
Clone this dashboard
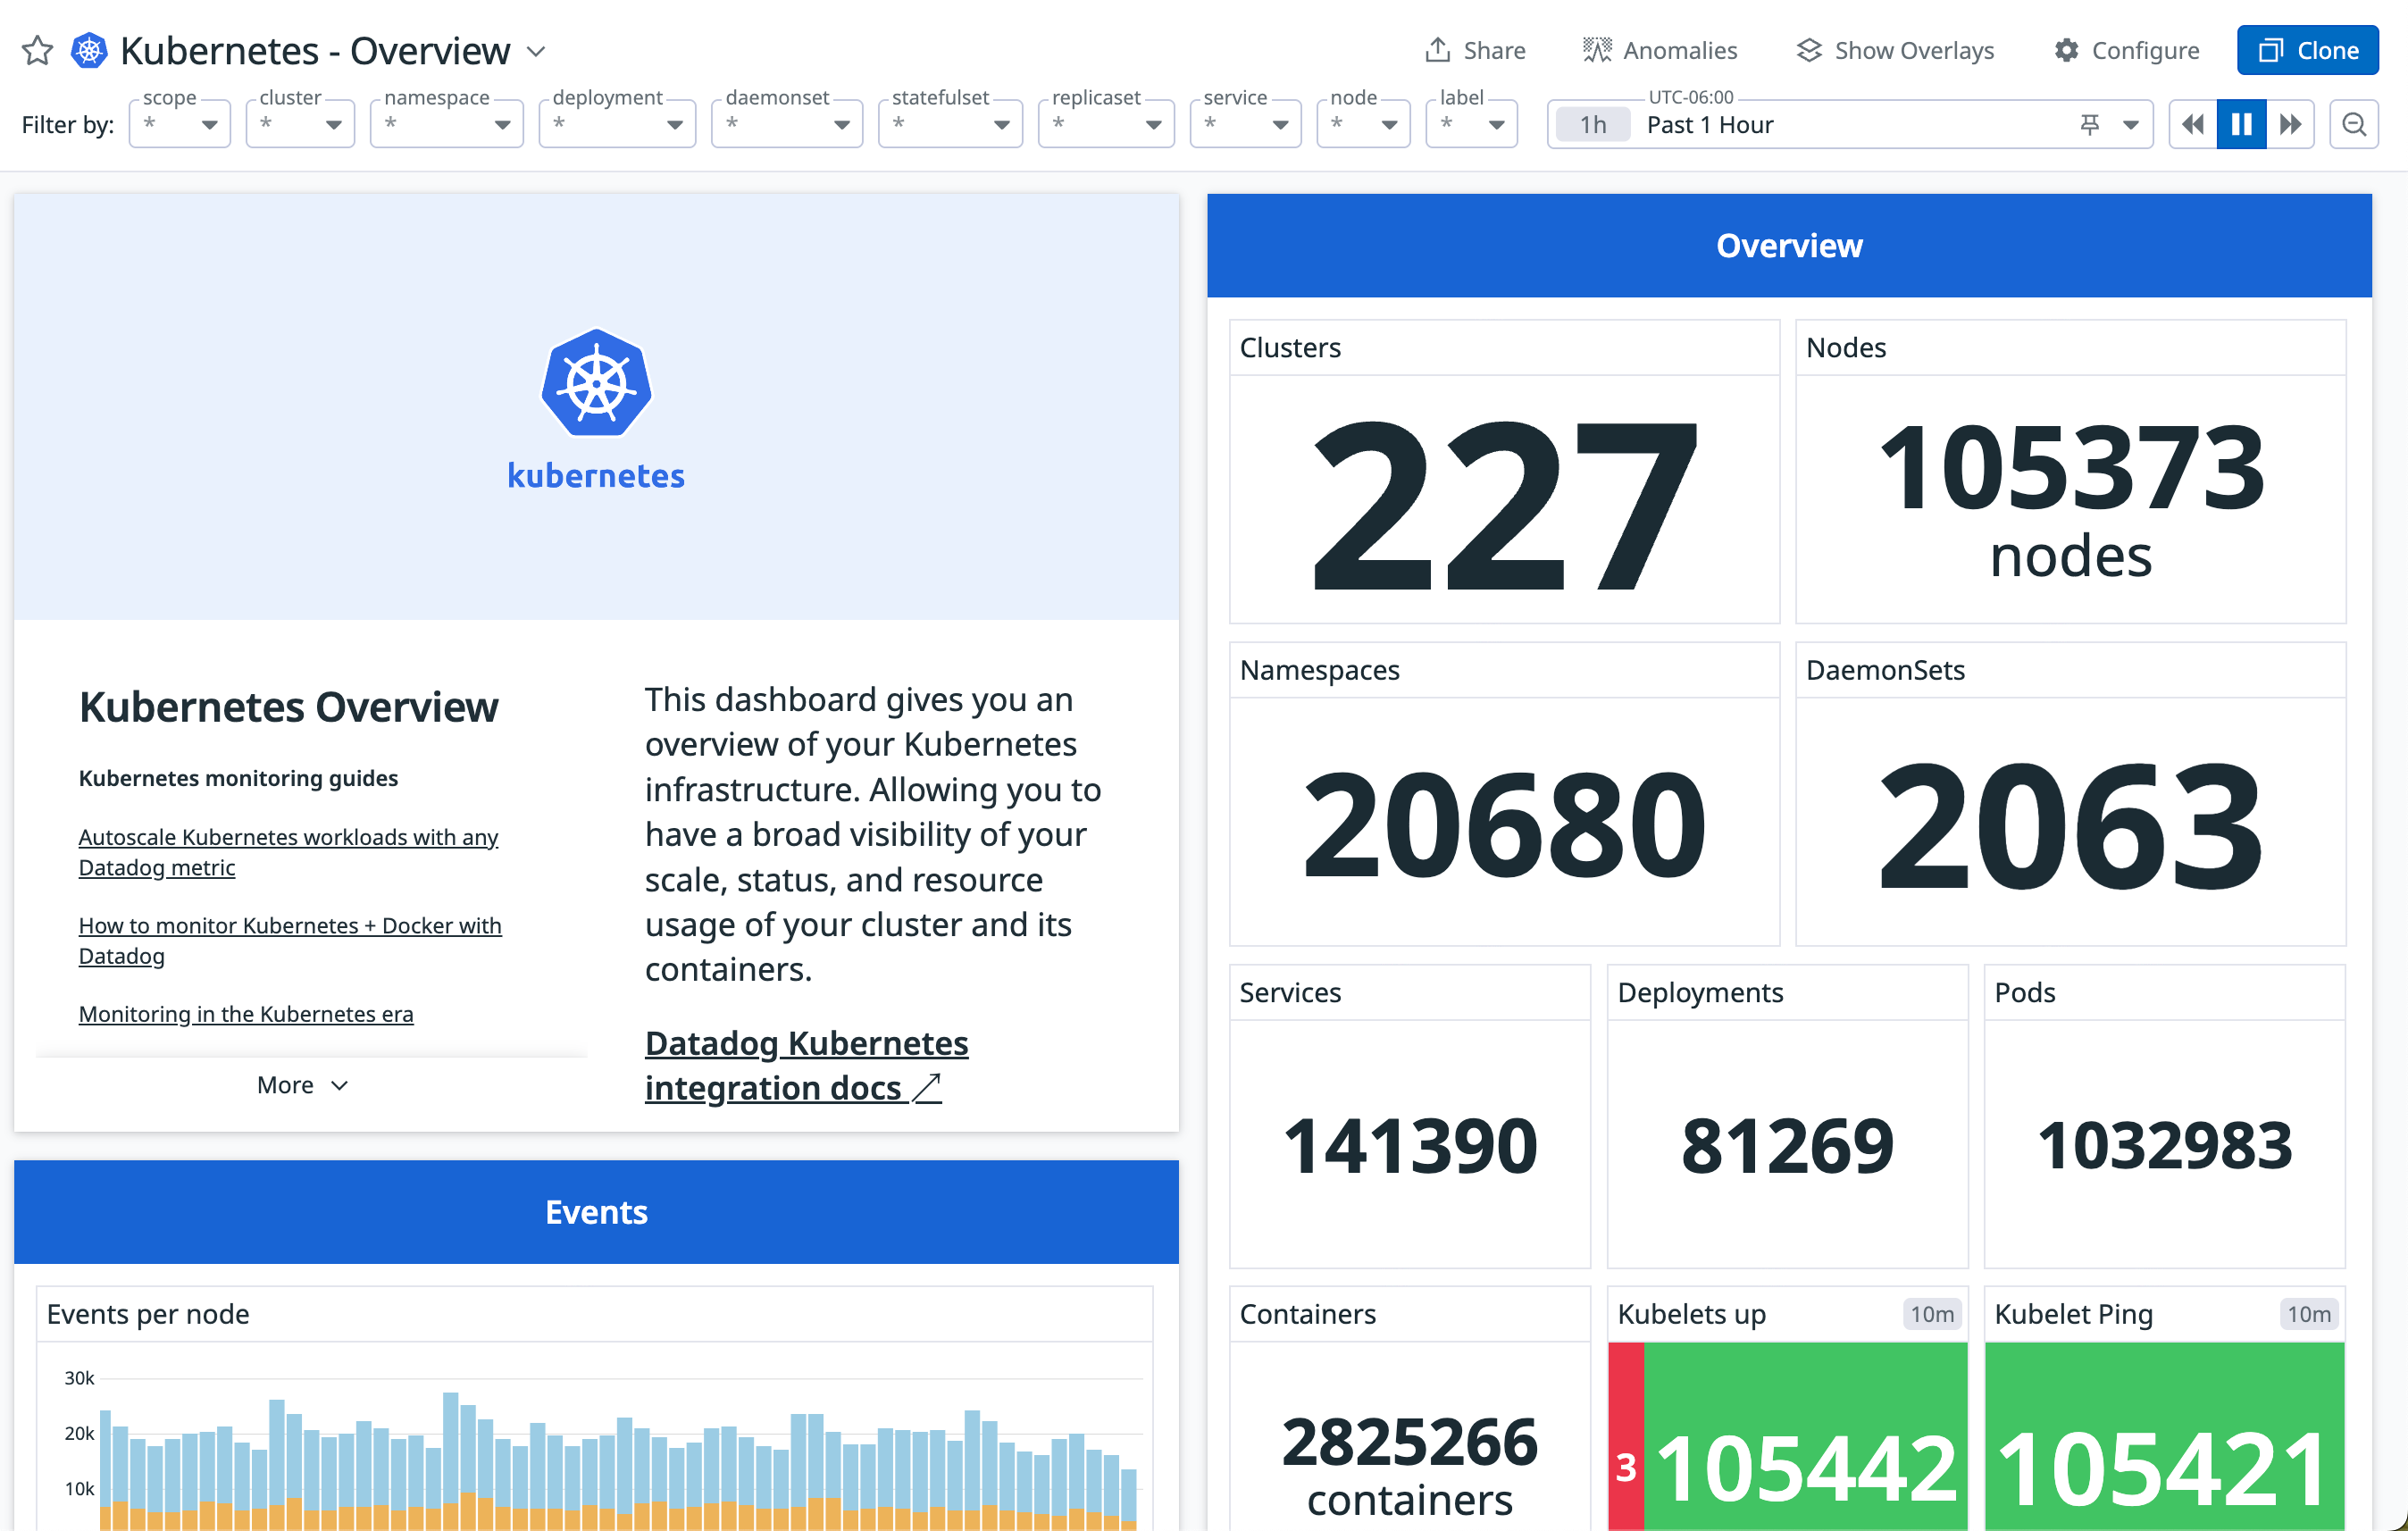click(2307, 50)
